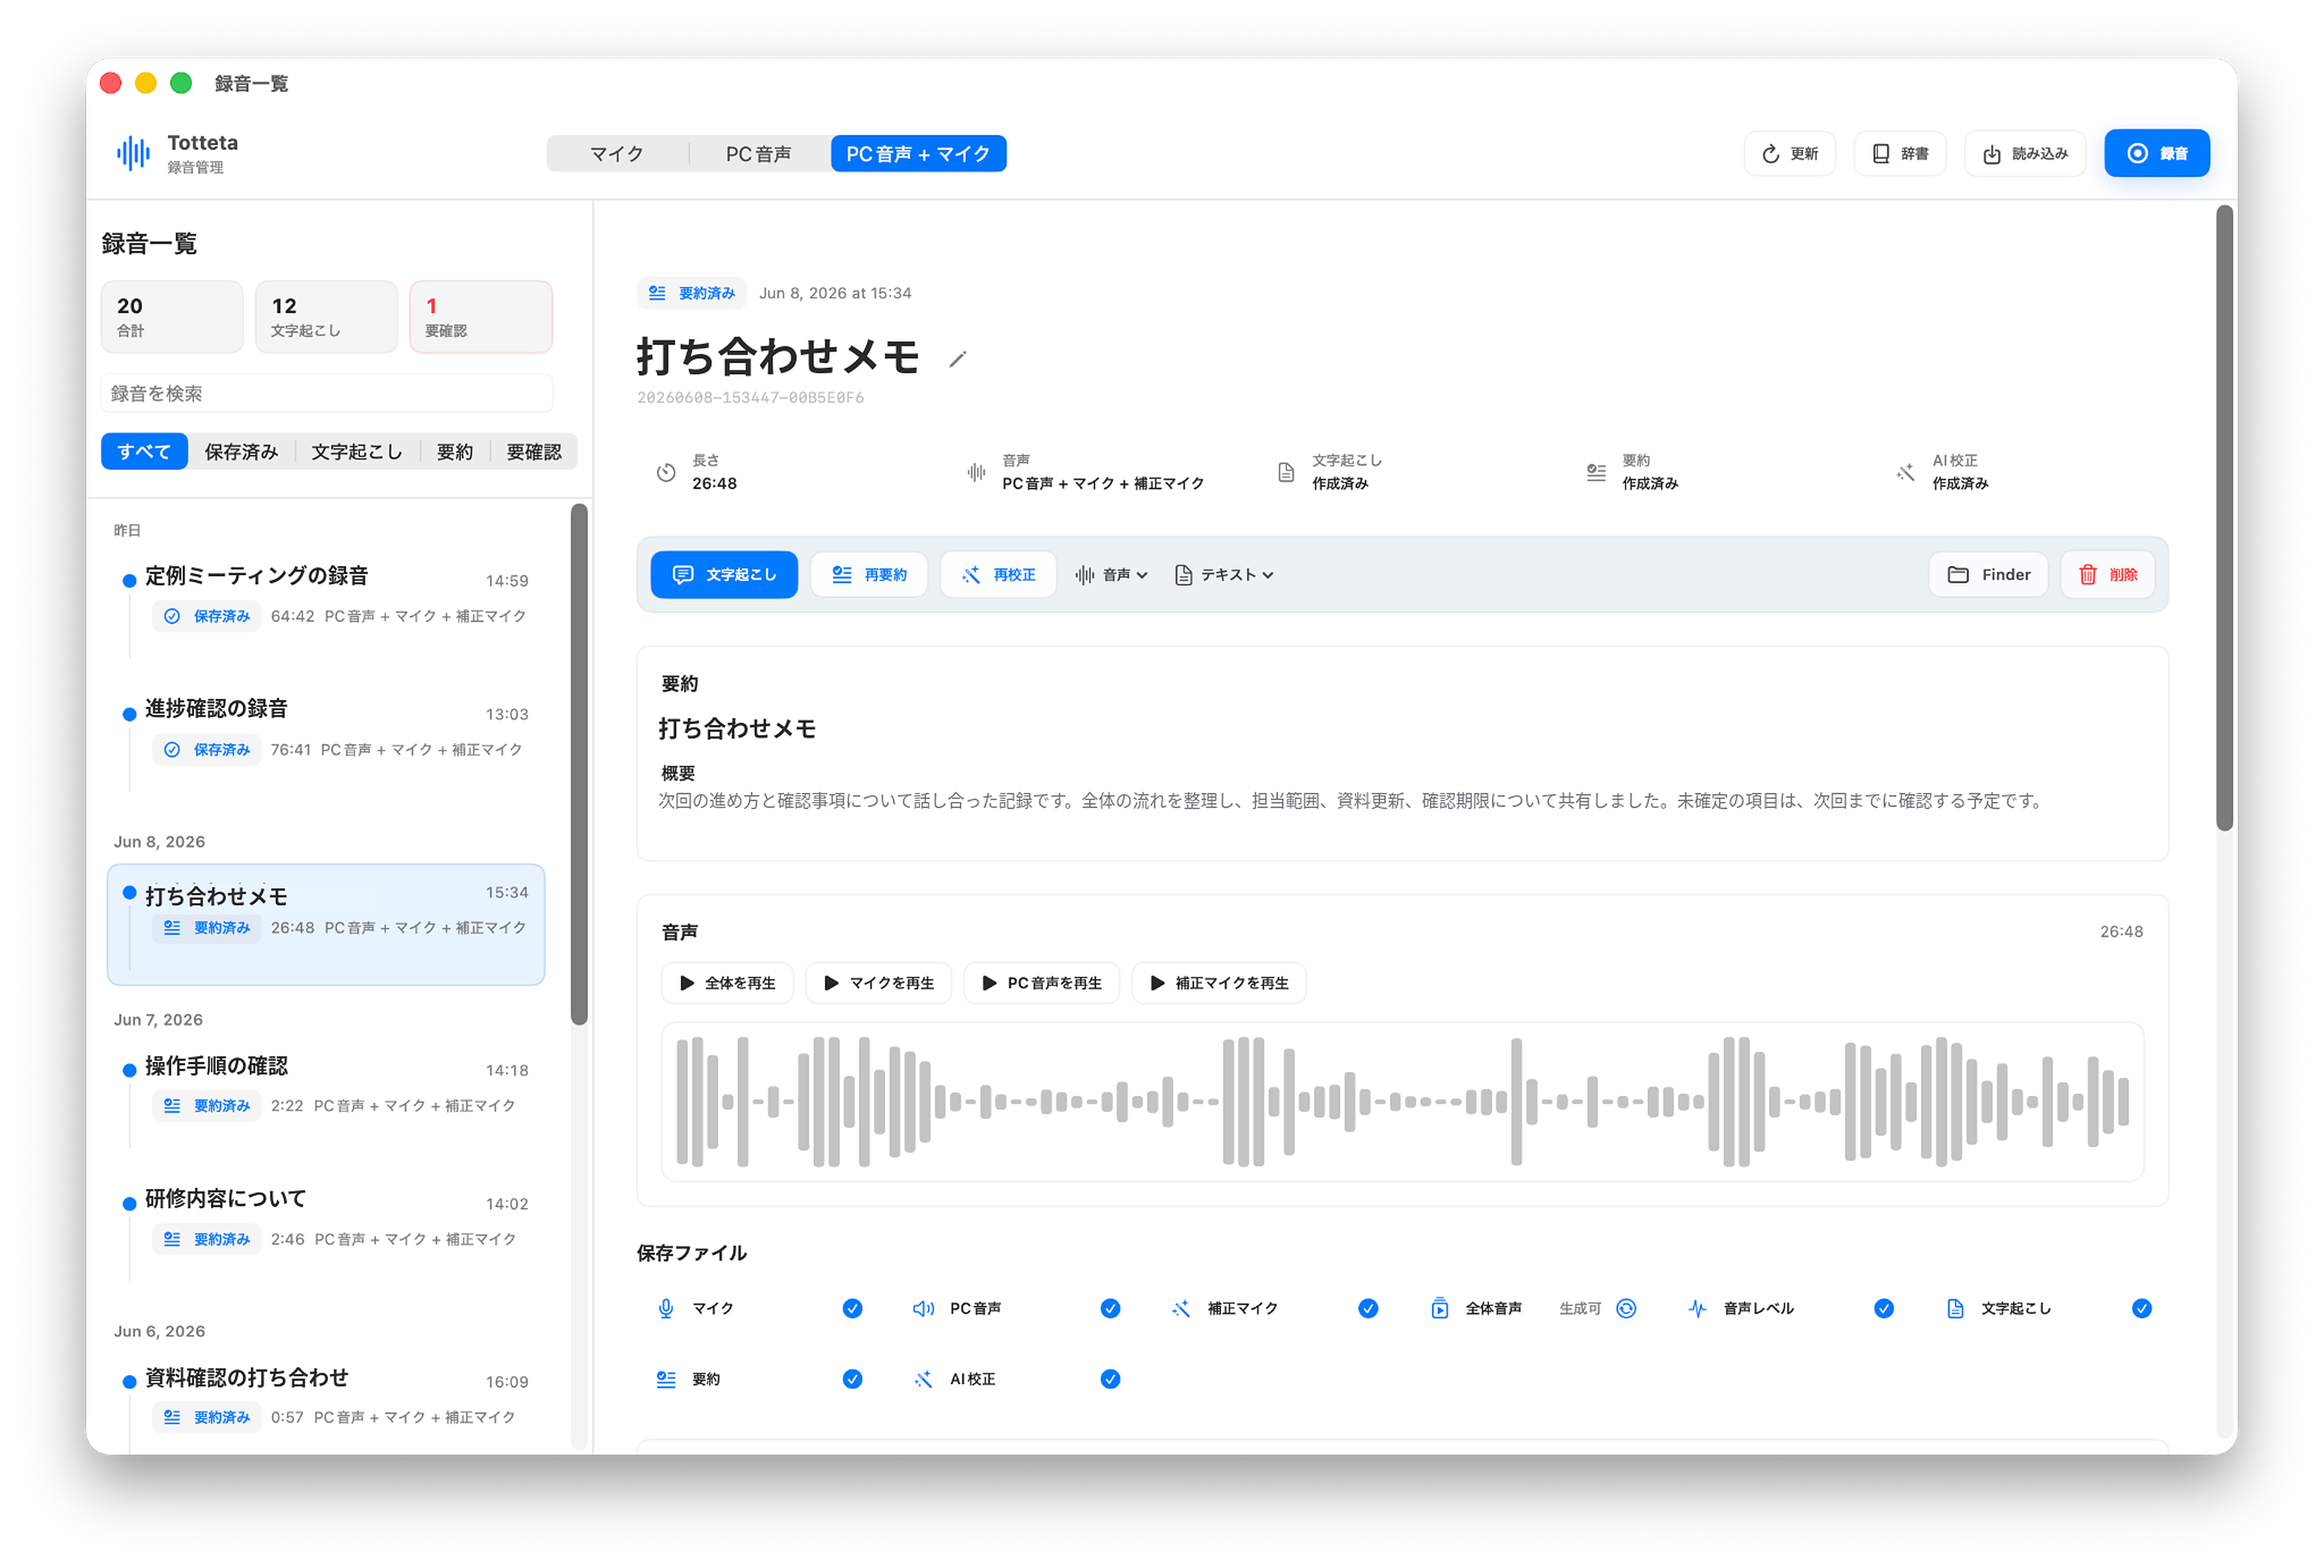Click the 音声レベル pulse icon

[x=1697, y=1309]
